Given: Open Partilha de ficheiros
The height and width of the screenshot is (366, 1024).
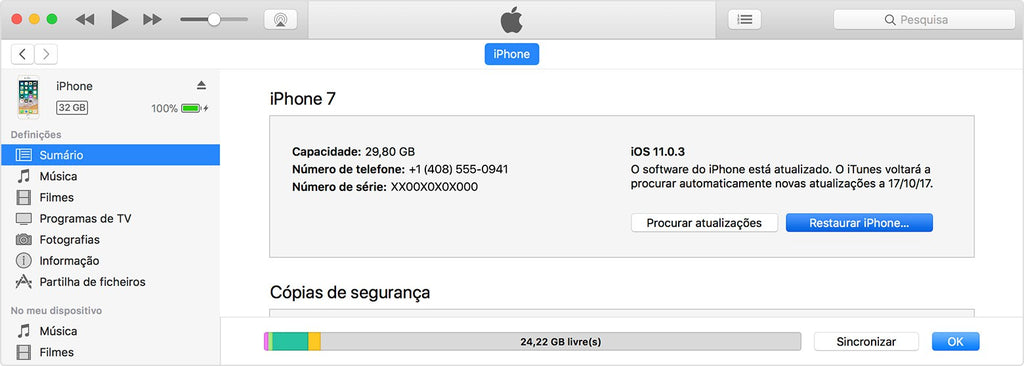Looking at the screenshot, I should point(110,282).
